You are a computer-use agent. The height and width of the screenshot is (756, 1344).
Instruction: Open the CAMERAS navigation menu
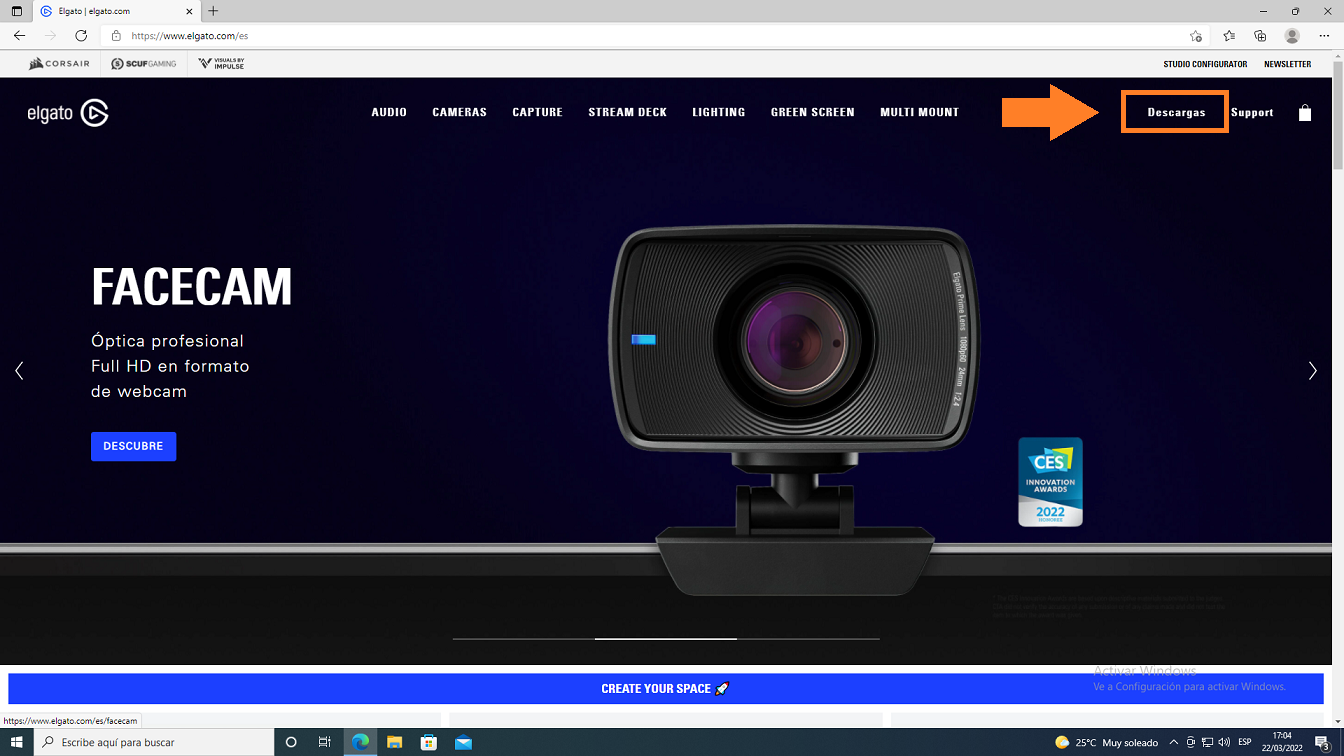459,112
